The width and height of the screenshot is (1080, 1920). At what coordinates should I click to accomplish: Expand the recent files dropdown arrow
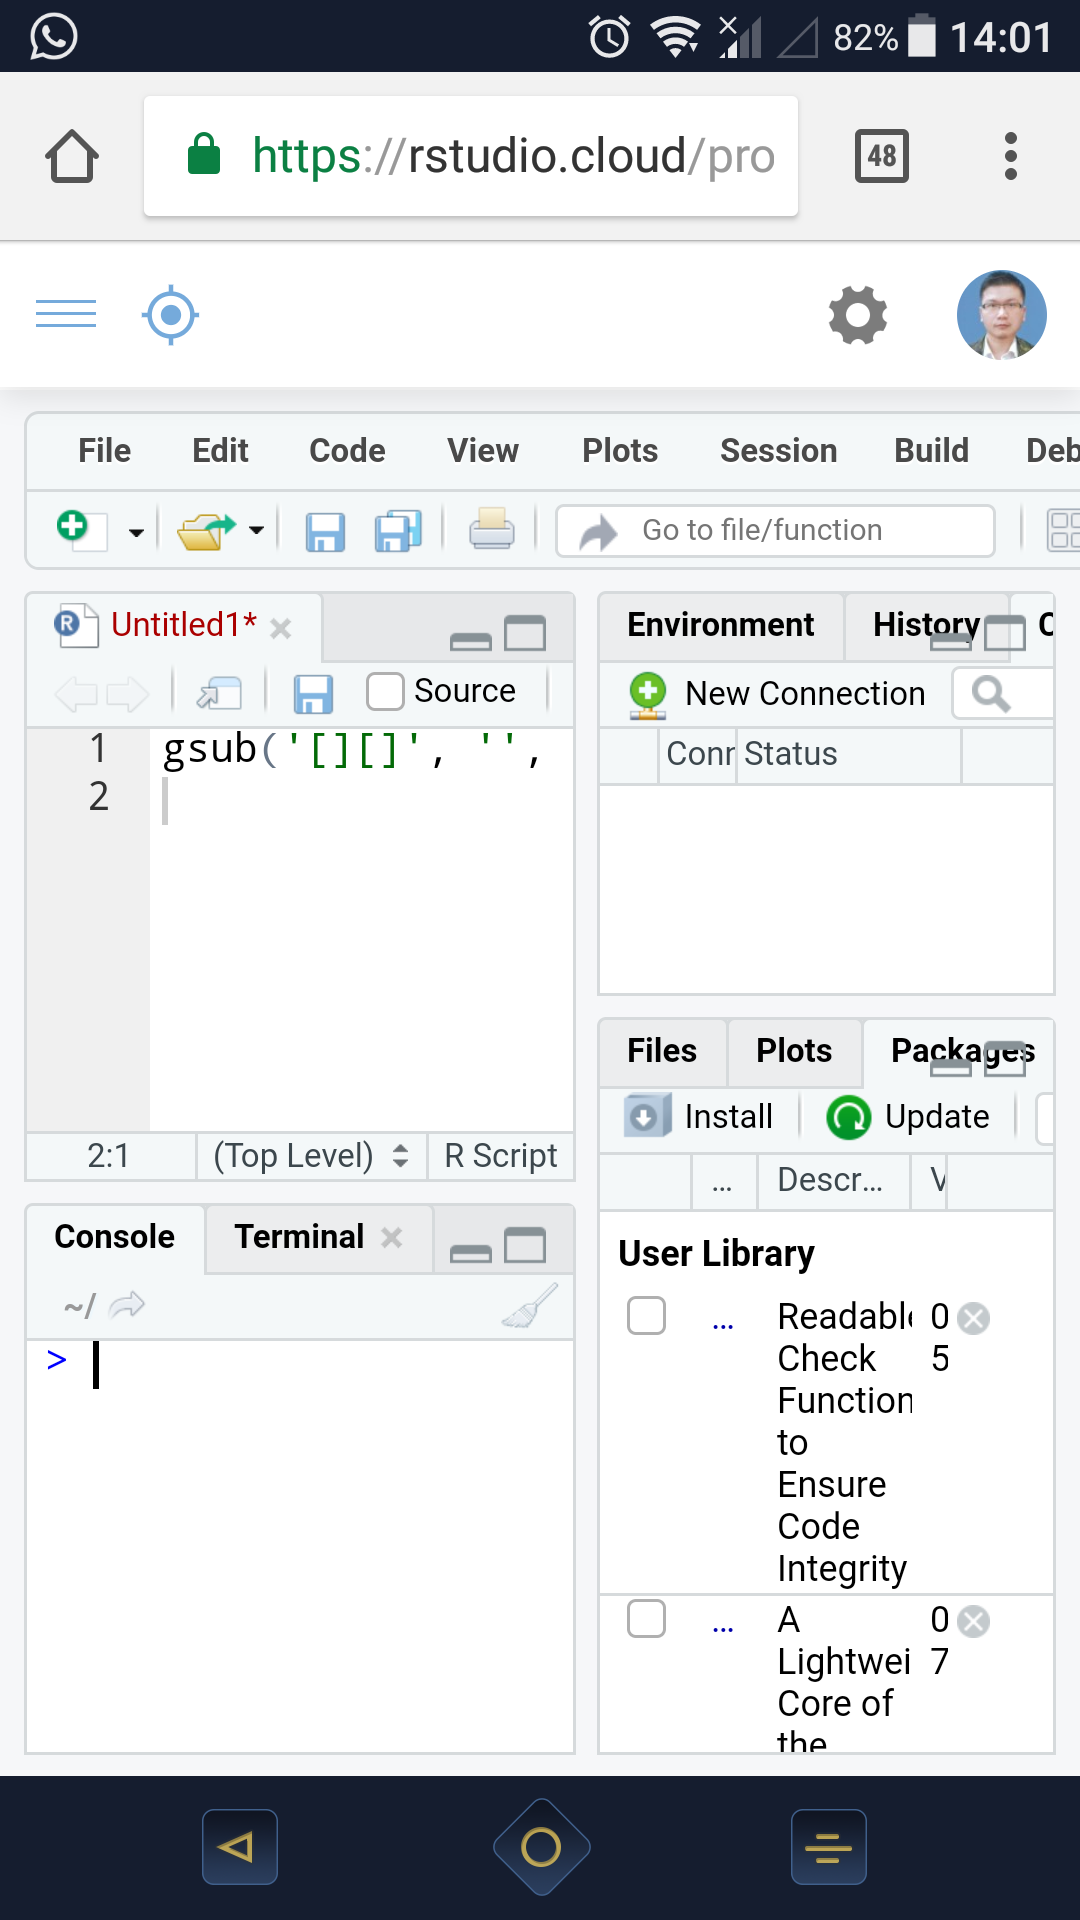(x=257, y=530)
